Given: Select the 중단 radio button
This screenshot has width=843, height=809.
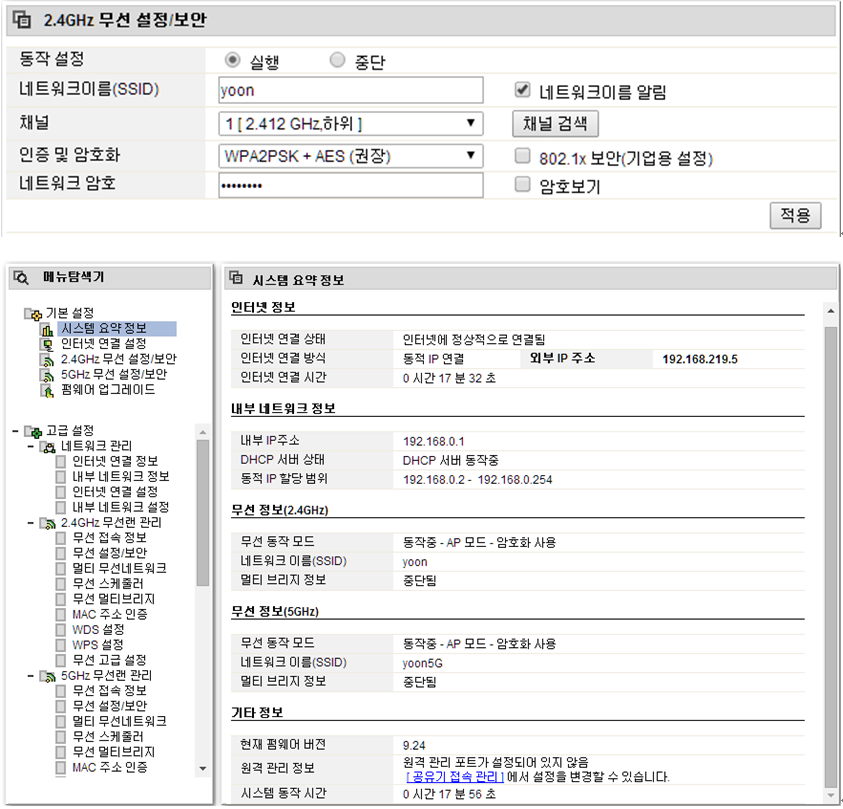Looking at the screenshot, I should pyautogui.click(x=337, y=60).
